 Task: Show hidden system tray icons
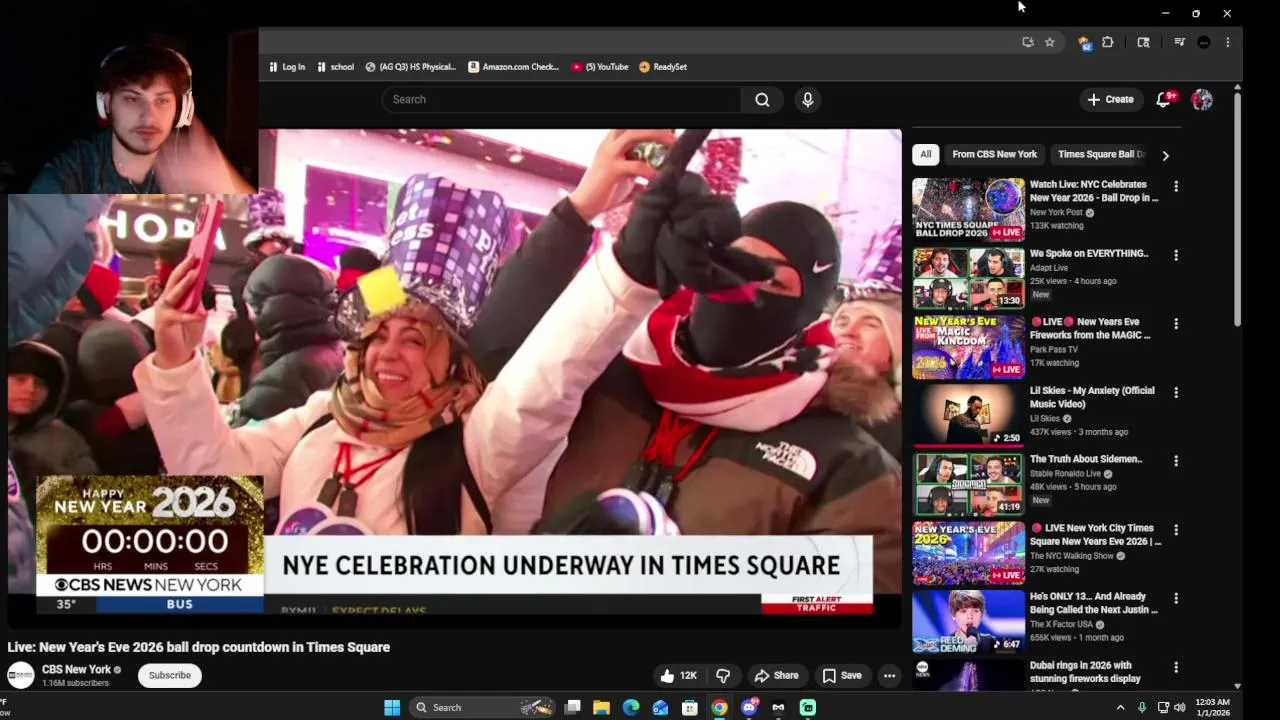(1120, 708)
